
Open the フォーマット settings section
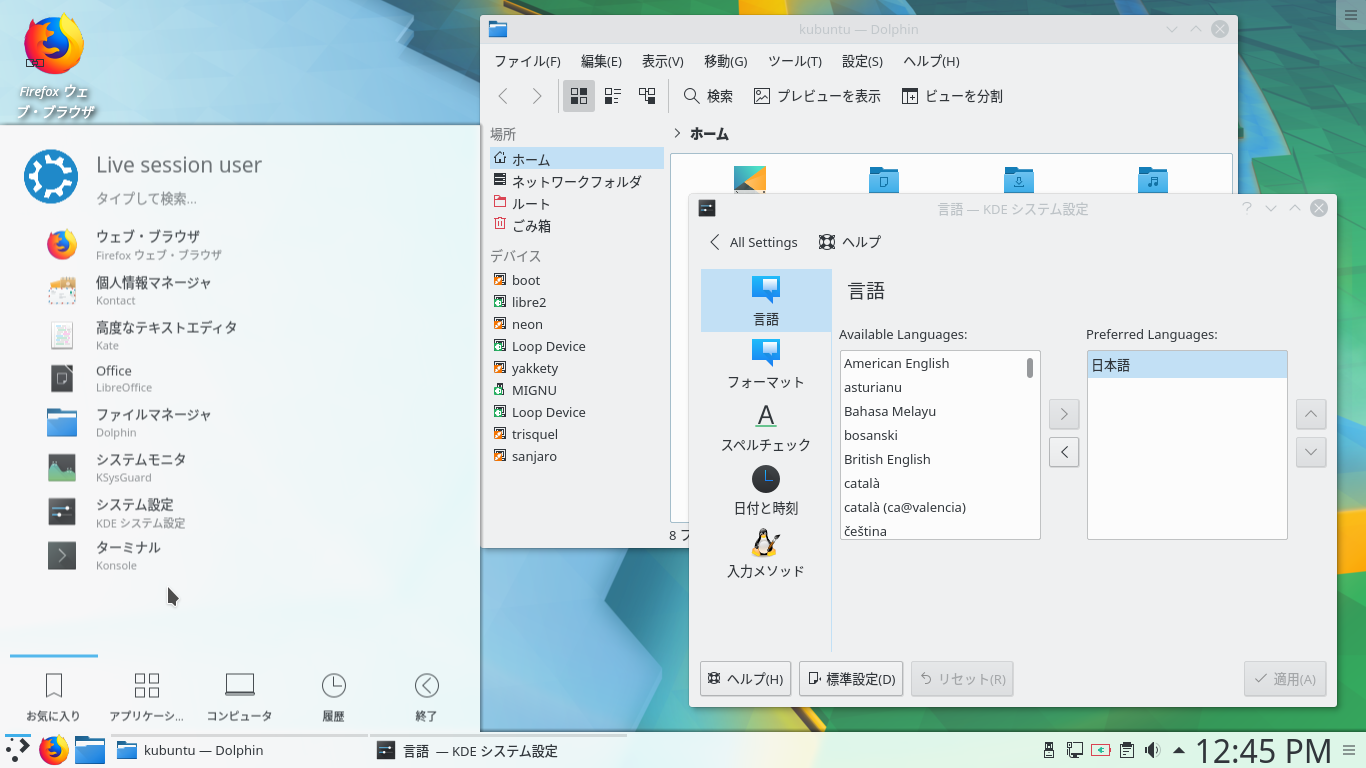click(x=765, y=364)
